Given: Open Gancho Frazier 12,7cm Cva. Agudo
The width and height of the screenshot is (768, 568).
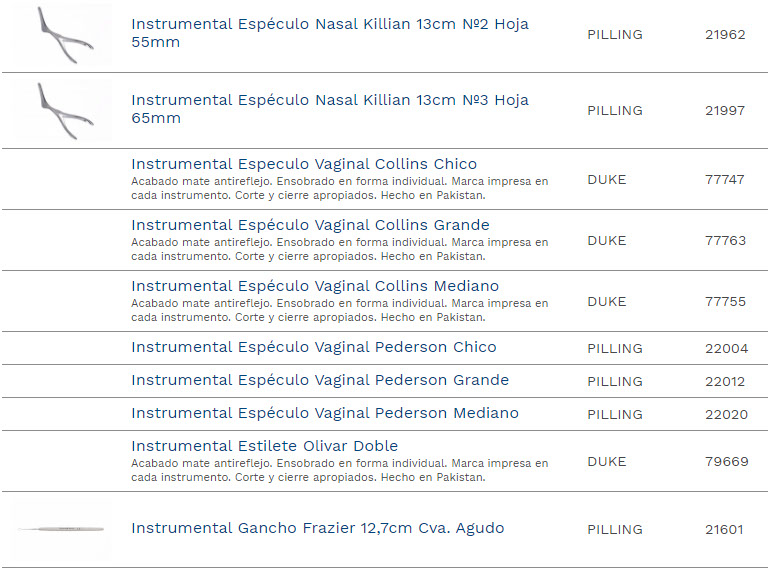Looking at the screenshot, I should [x=317, y=528].
